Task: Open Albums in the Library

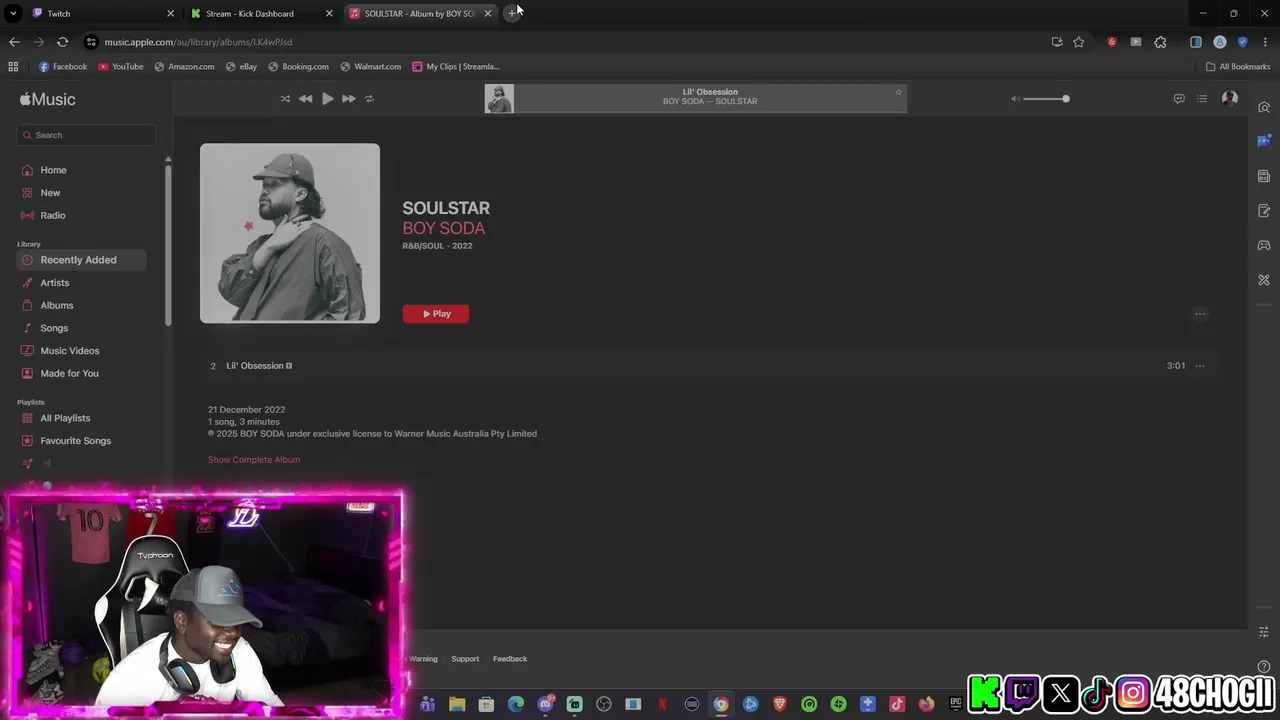Action: tap(57, 305)
